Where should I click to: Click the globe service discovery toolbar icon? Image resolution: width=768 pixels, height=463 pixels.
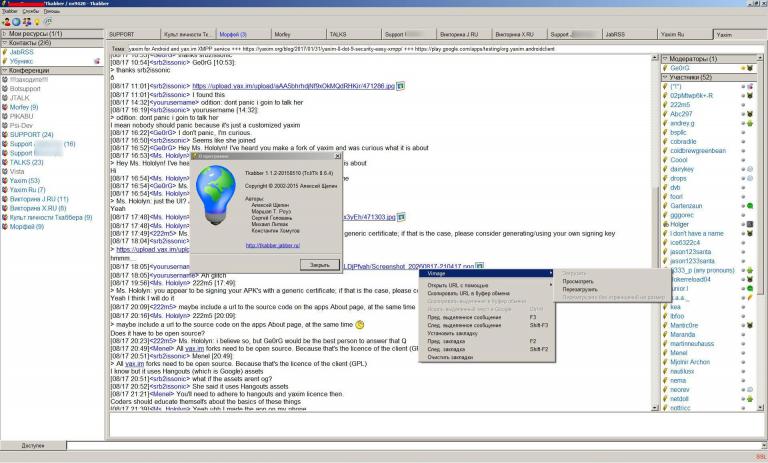(x=16, y=22)
